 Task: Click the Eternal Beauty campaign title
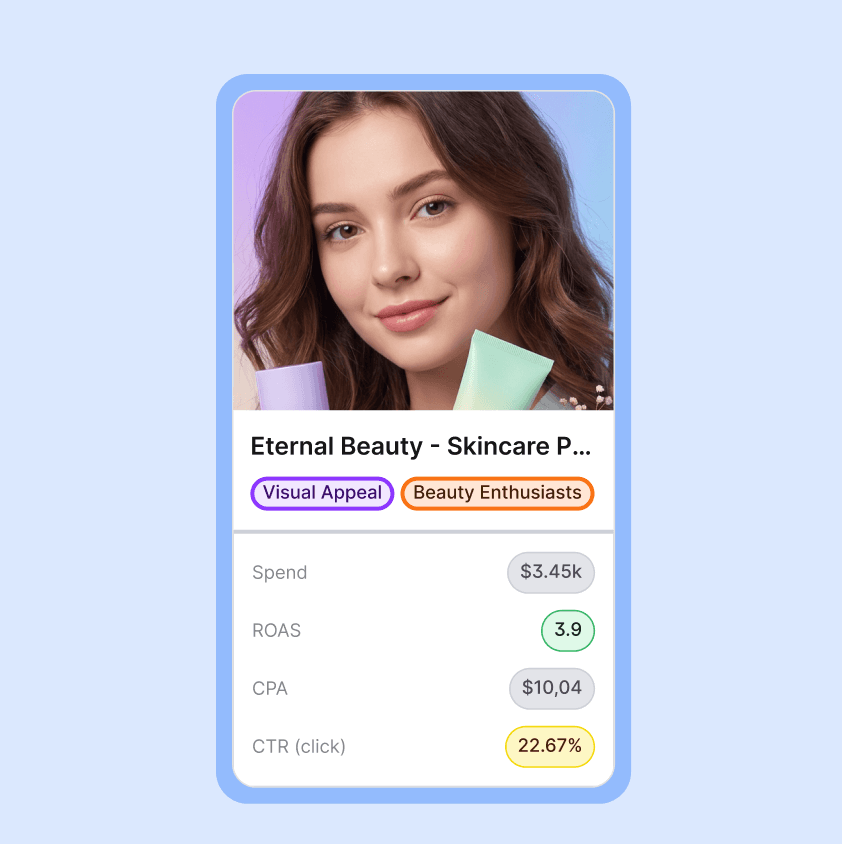420,446
